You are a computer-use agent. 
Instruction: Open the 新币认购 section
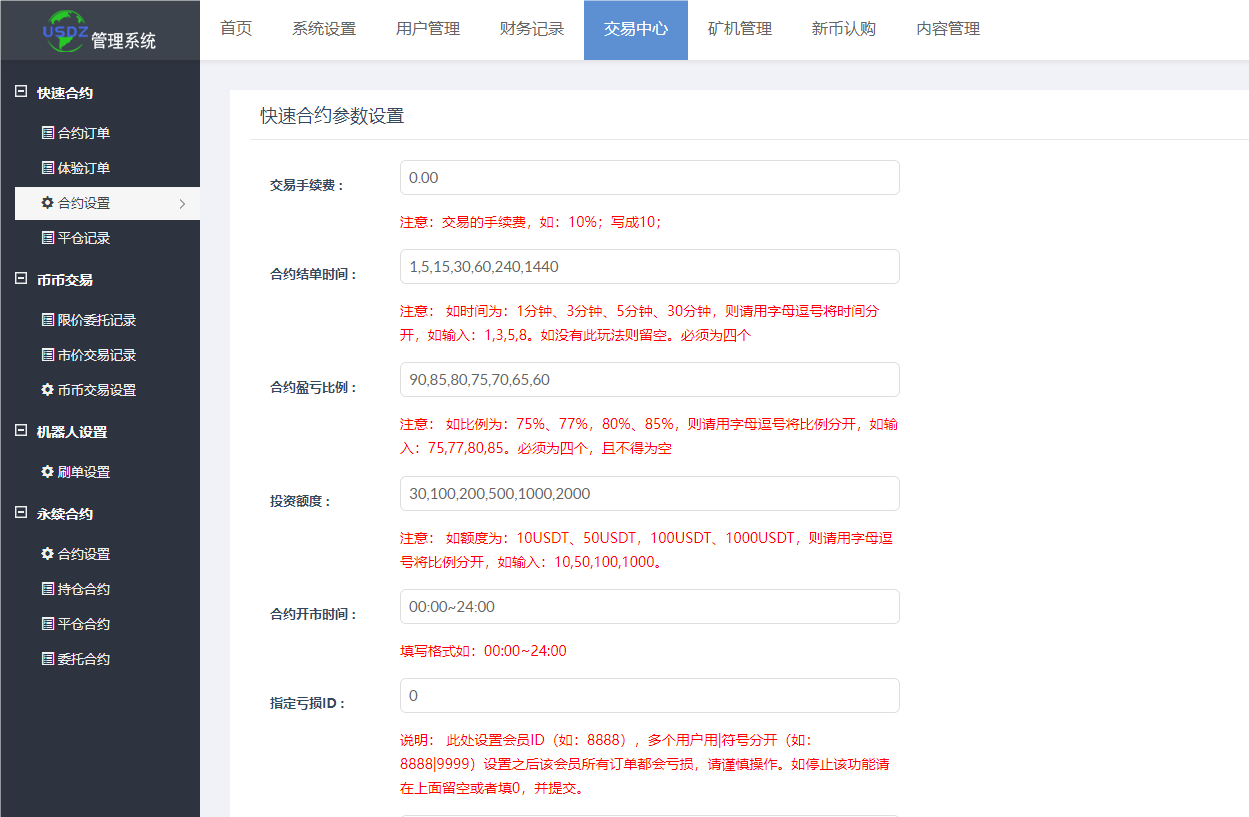tap(844, 29)
